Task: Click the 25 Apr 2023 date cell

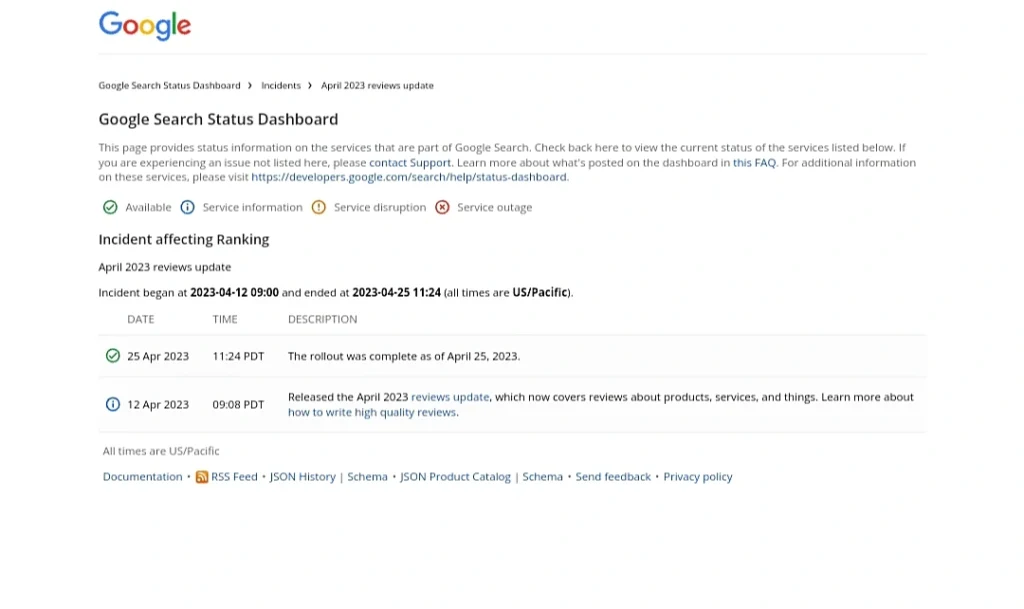Action: click(158, 356)
